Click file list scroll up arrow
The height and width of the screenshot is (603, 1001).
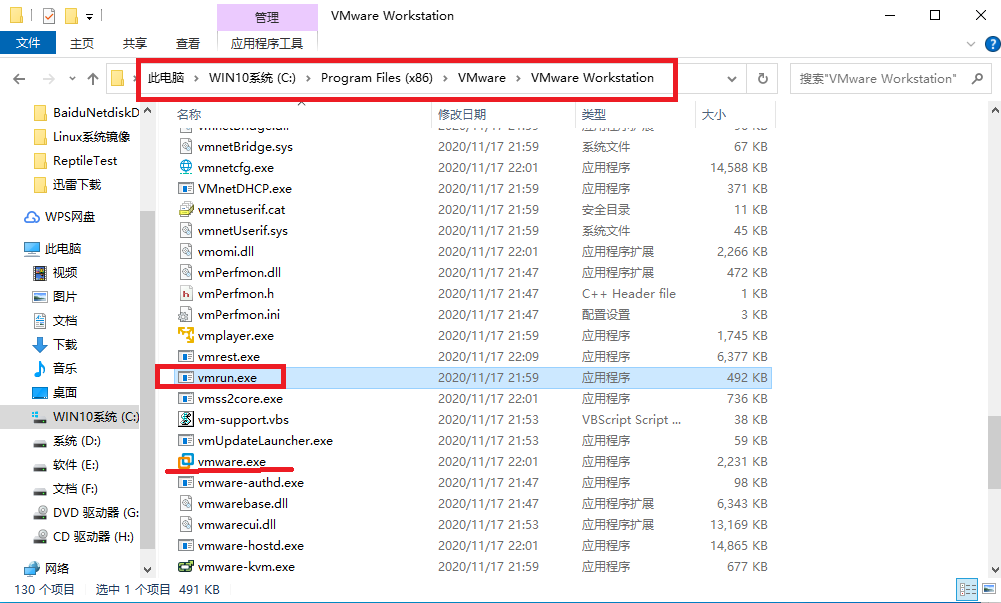[995, 110]
